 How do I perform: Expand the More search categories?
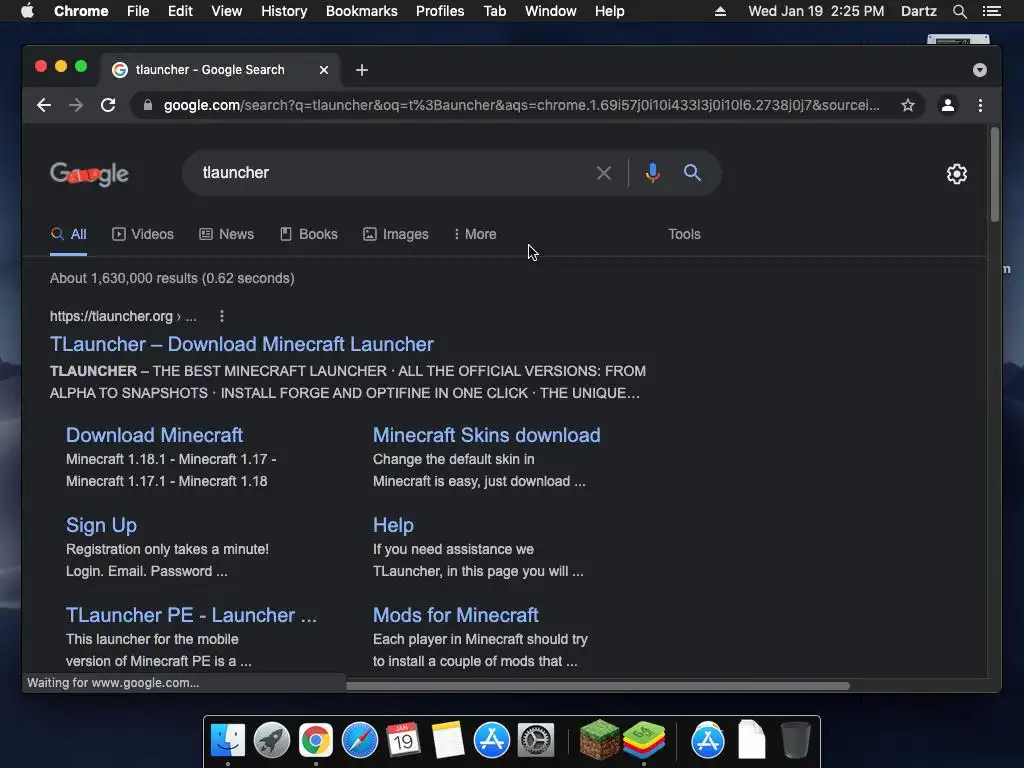point(475,234)
